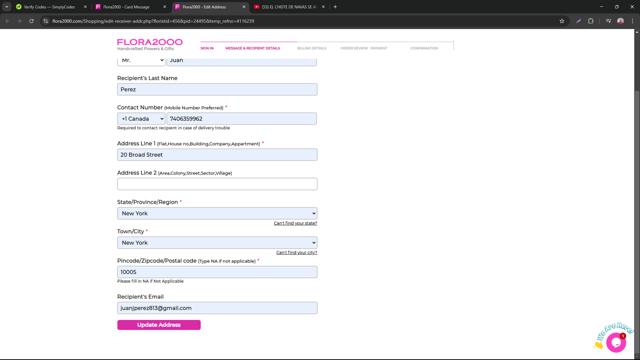
Task: Click "Can't find your city?" link
Action: point(296,253)
